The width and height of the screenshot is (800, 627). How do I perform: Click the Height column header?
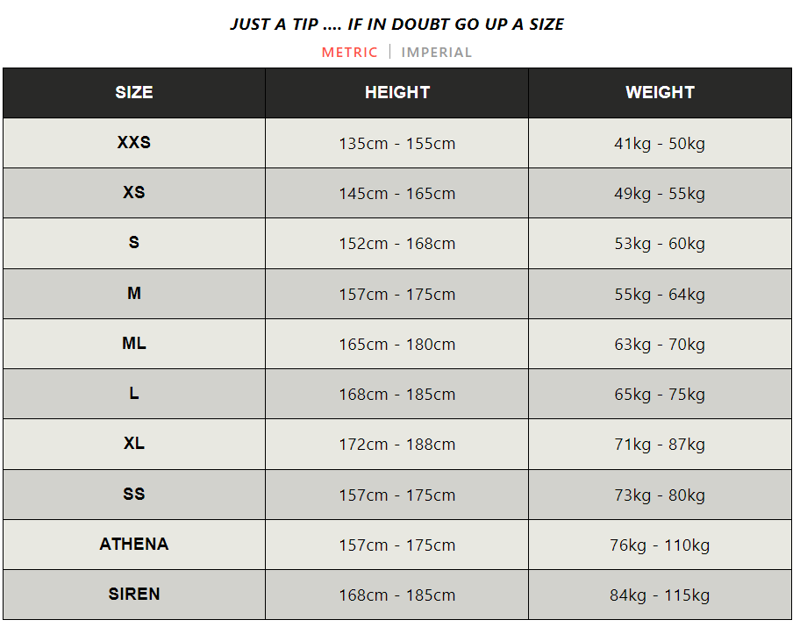397,92
